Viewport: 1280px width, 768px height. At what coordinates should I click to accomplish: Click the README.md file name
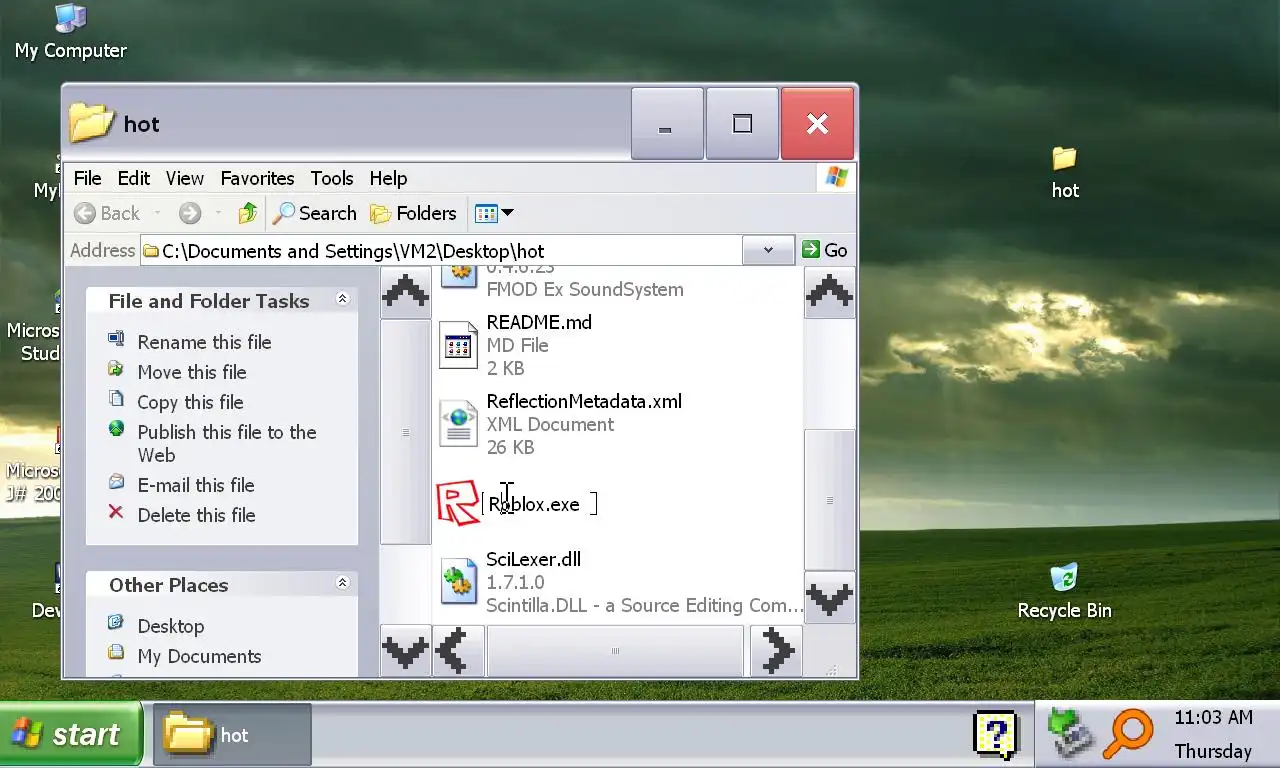click(x=539, y=322)
